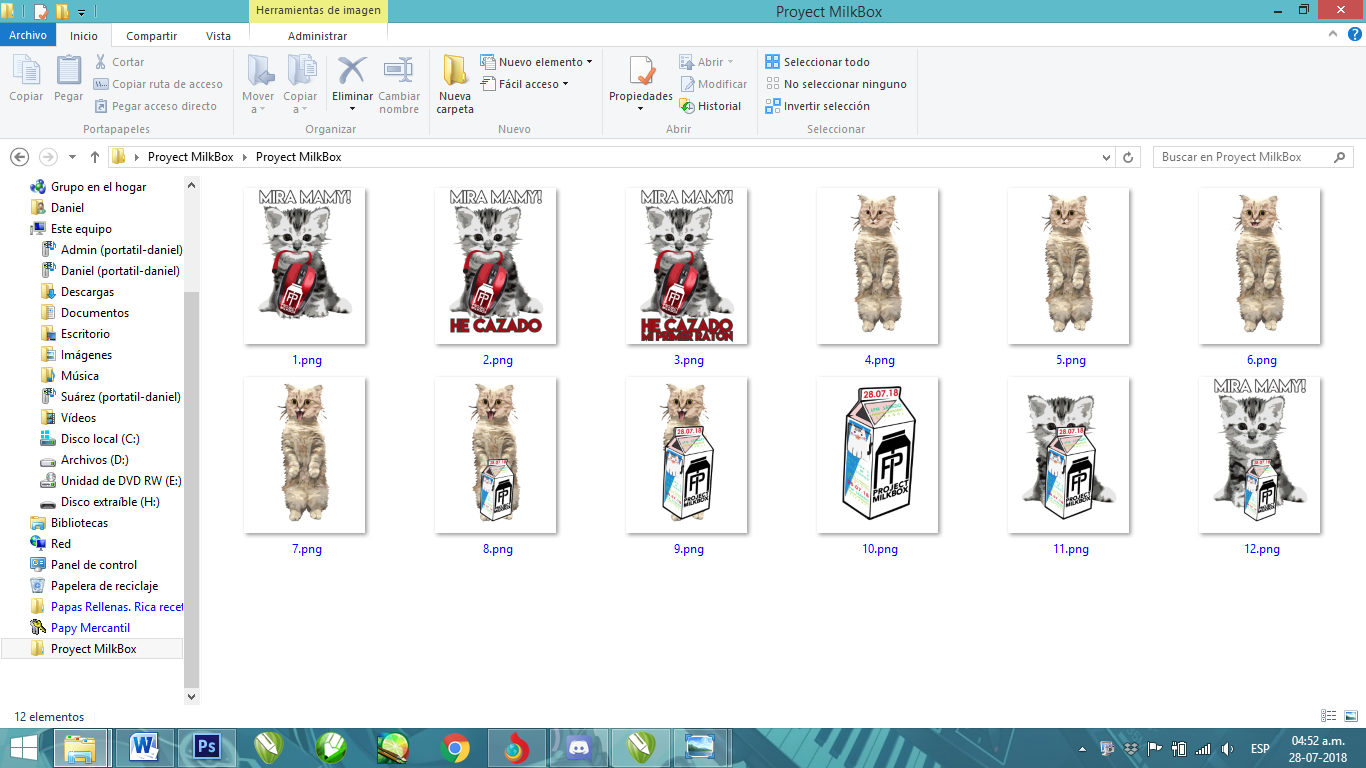The image size is (1366, 768).
Task: Open the recent locations dropdown arrow
Action: [x=72, y=157]
